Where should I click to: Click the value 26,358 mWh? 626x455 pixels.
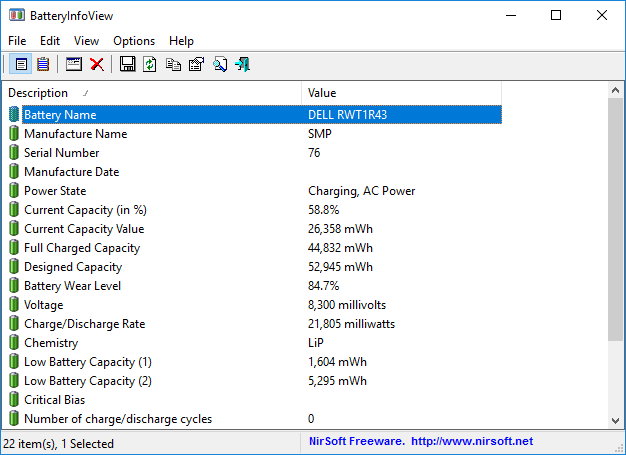340,229
